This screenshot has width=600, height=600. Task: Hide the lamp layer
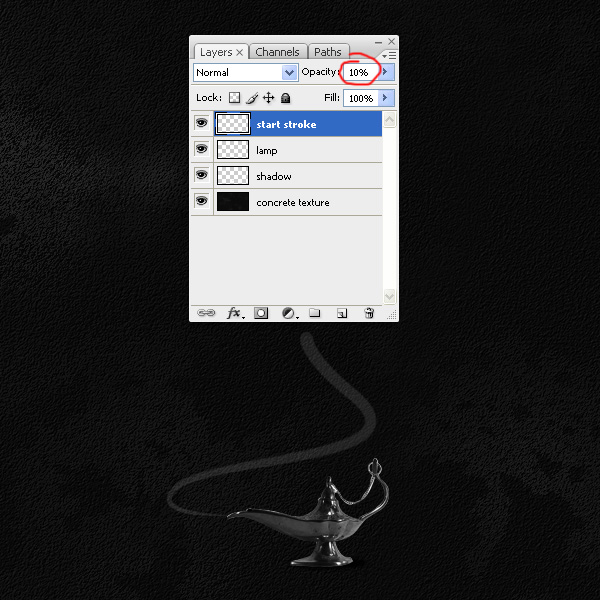pyautogui.click(x=202, y=149)
